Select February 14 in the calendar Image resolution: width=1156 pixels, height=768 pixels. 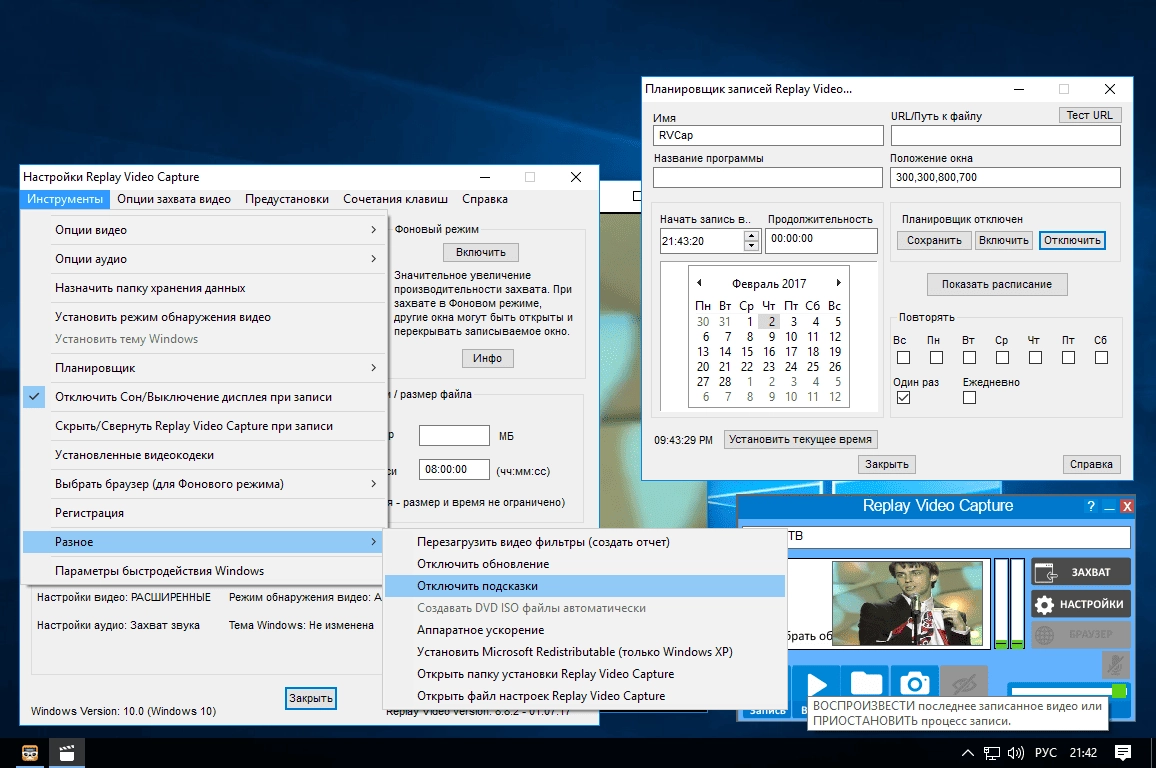coord(725,352)
